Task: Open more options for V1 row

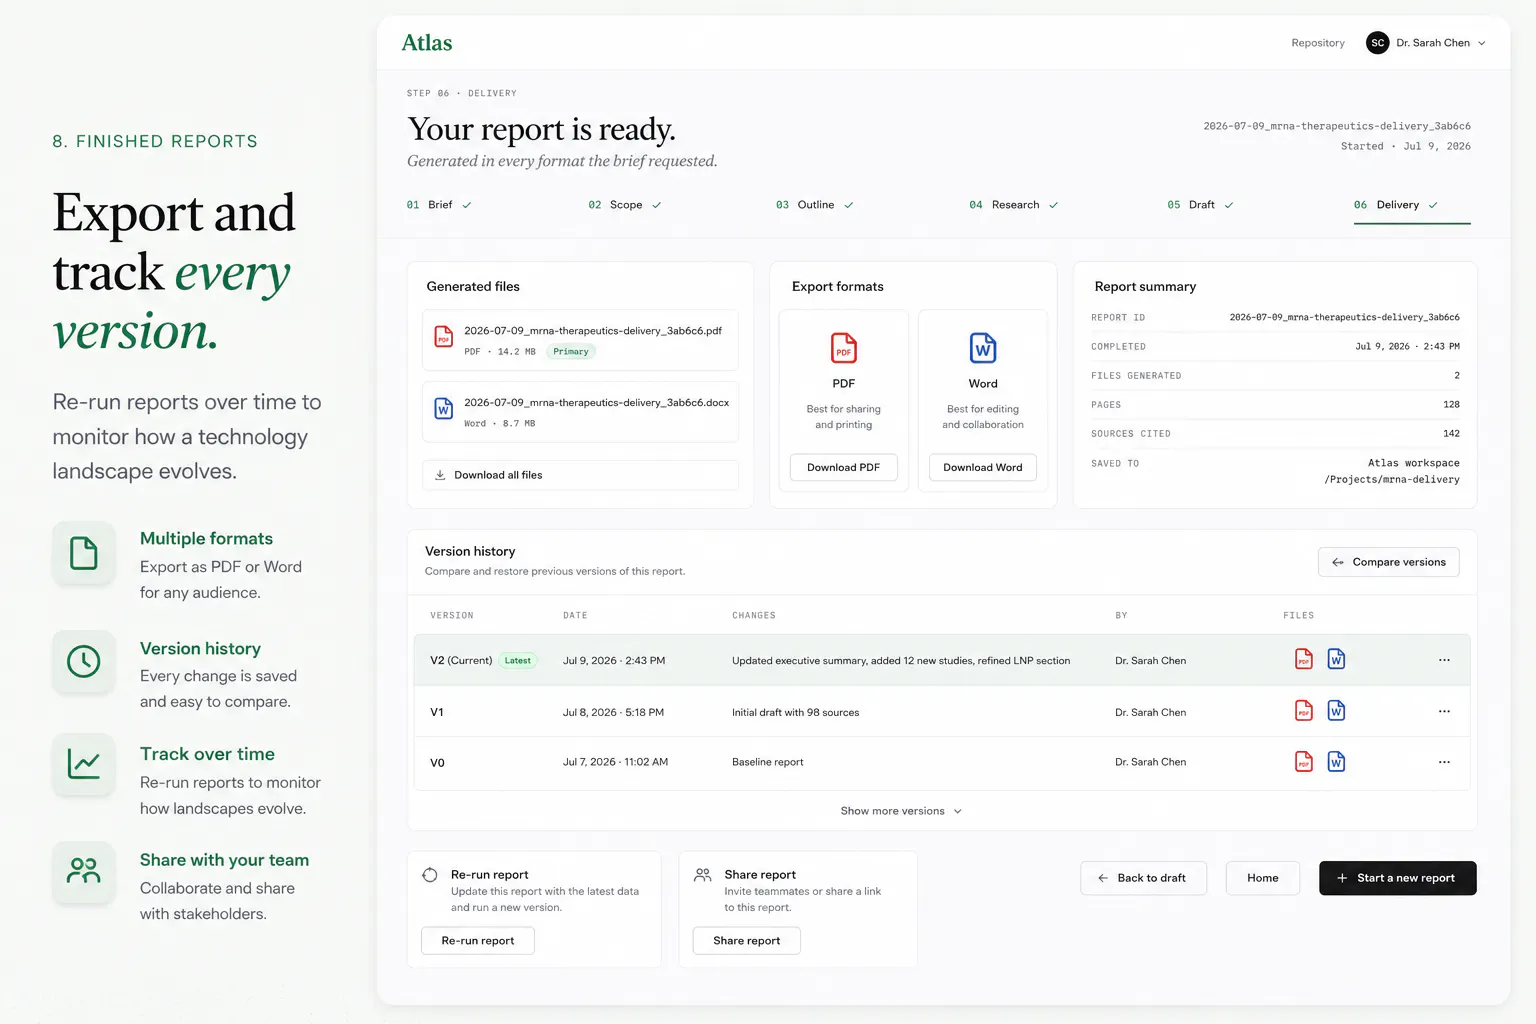Action: pos(1444,712)
